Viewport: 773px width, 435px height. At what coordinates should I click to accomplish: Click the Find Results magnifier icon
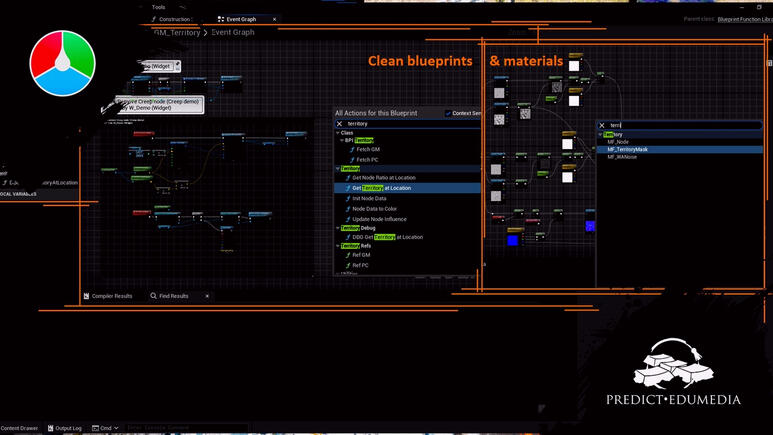pyautogui.click(x=153, y=296)
